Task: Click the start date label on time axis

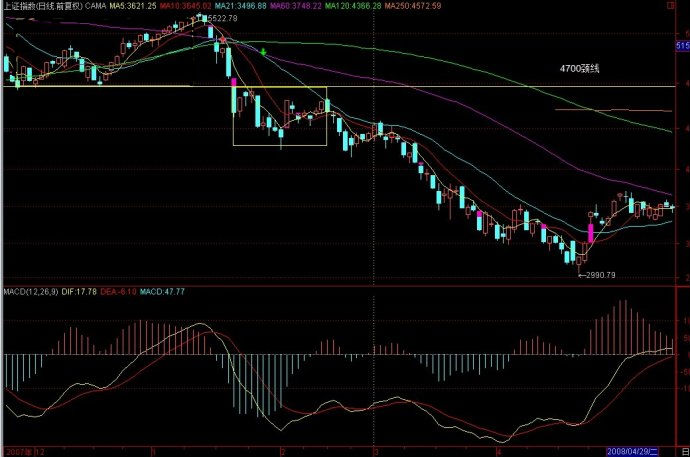Action: point(20,451)
